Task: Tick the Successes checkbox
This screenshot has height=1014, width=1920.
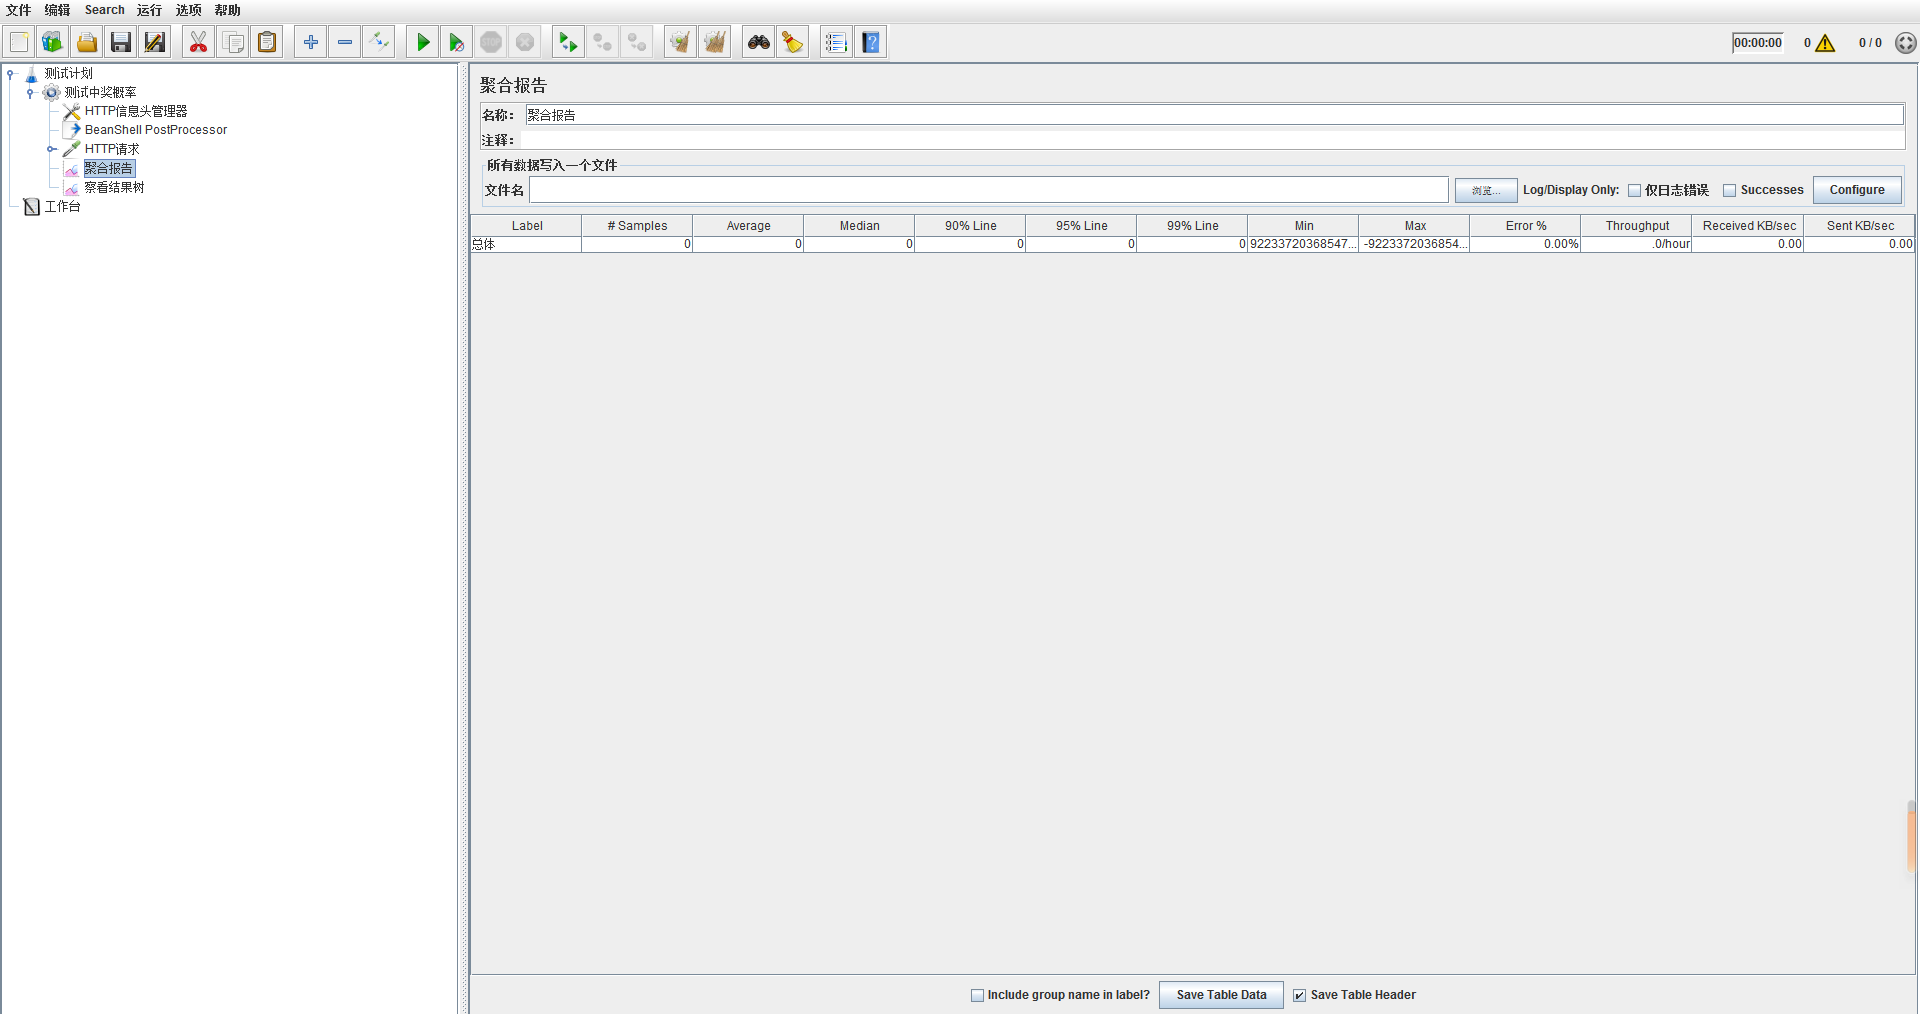Action: (1729, 190)
